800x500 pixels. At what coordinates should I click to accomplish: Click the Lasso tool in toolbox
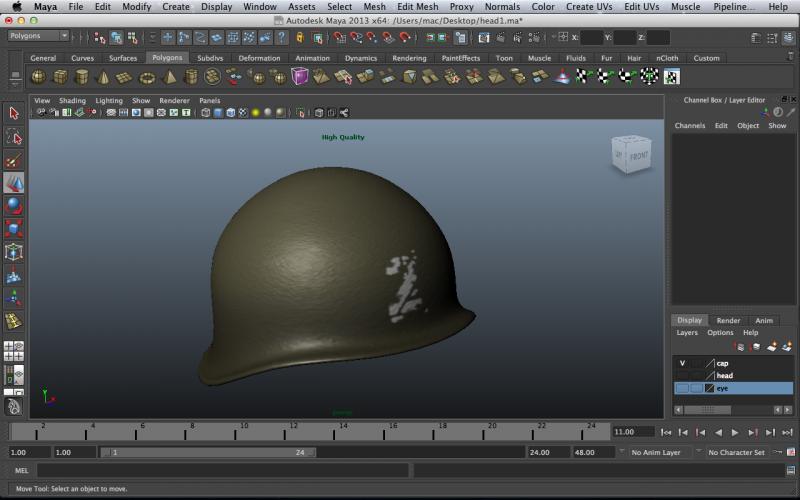(13, 137)
